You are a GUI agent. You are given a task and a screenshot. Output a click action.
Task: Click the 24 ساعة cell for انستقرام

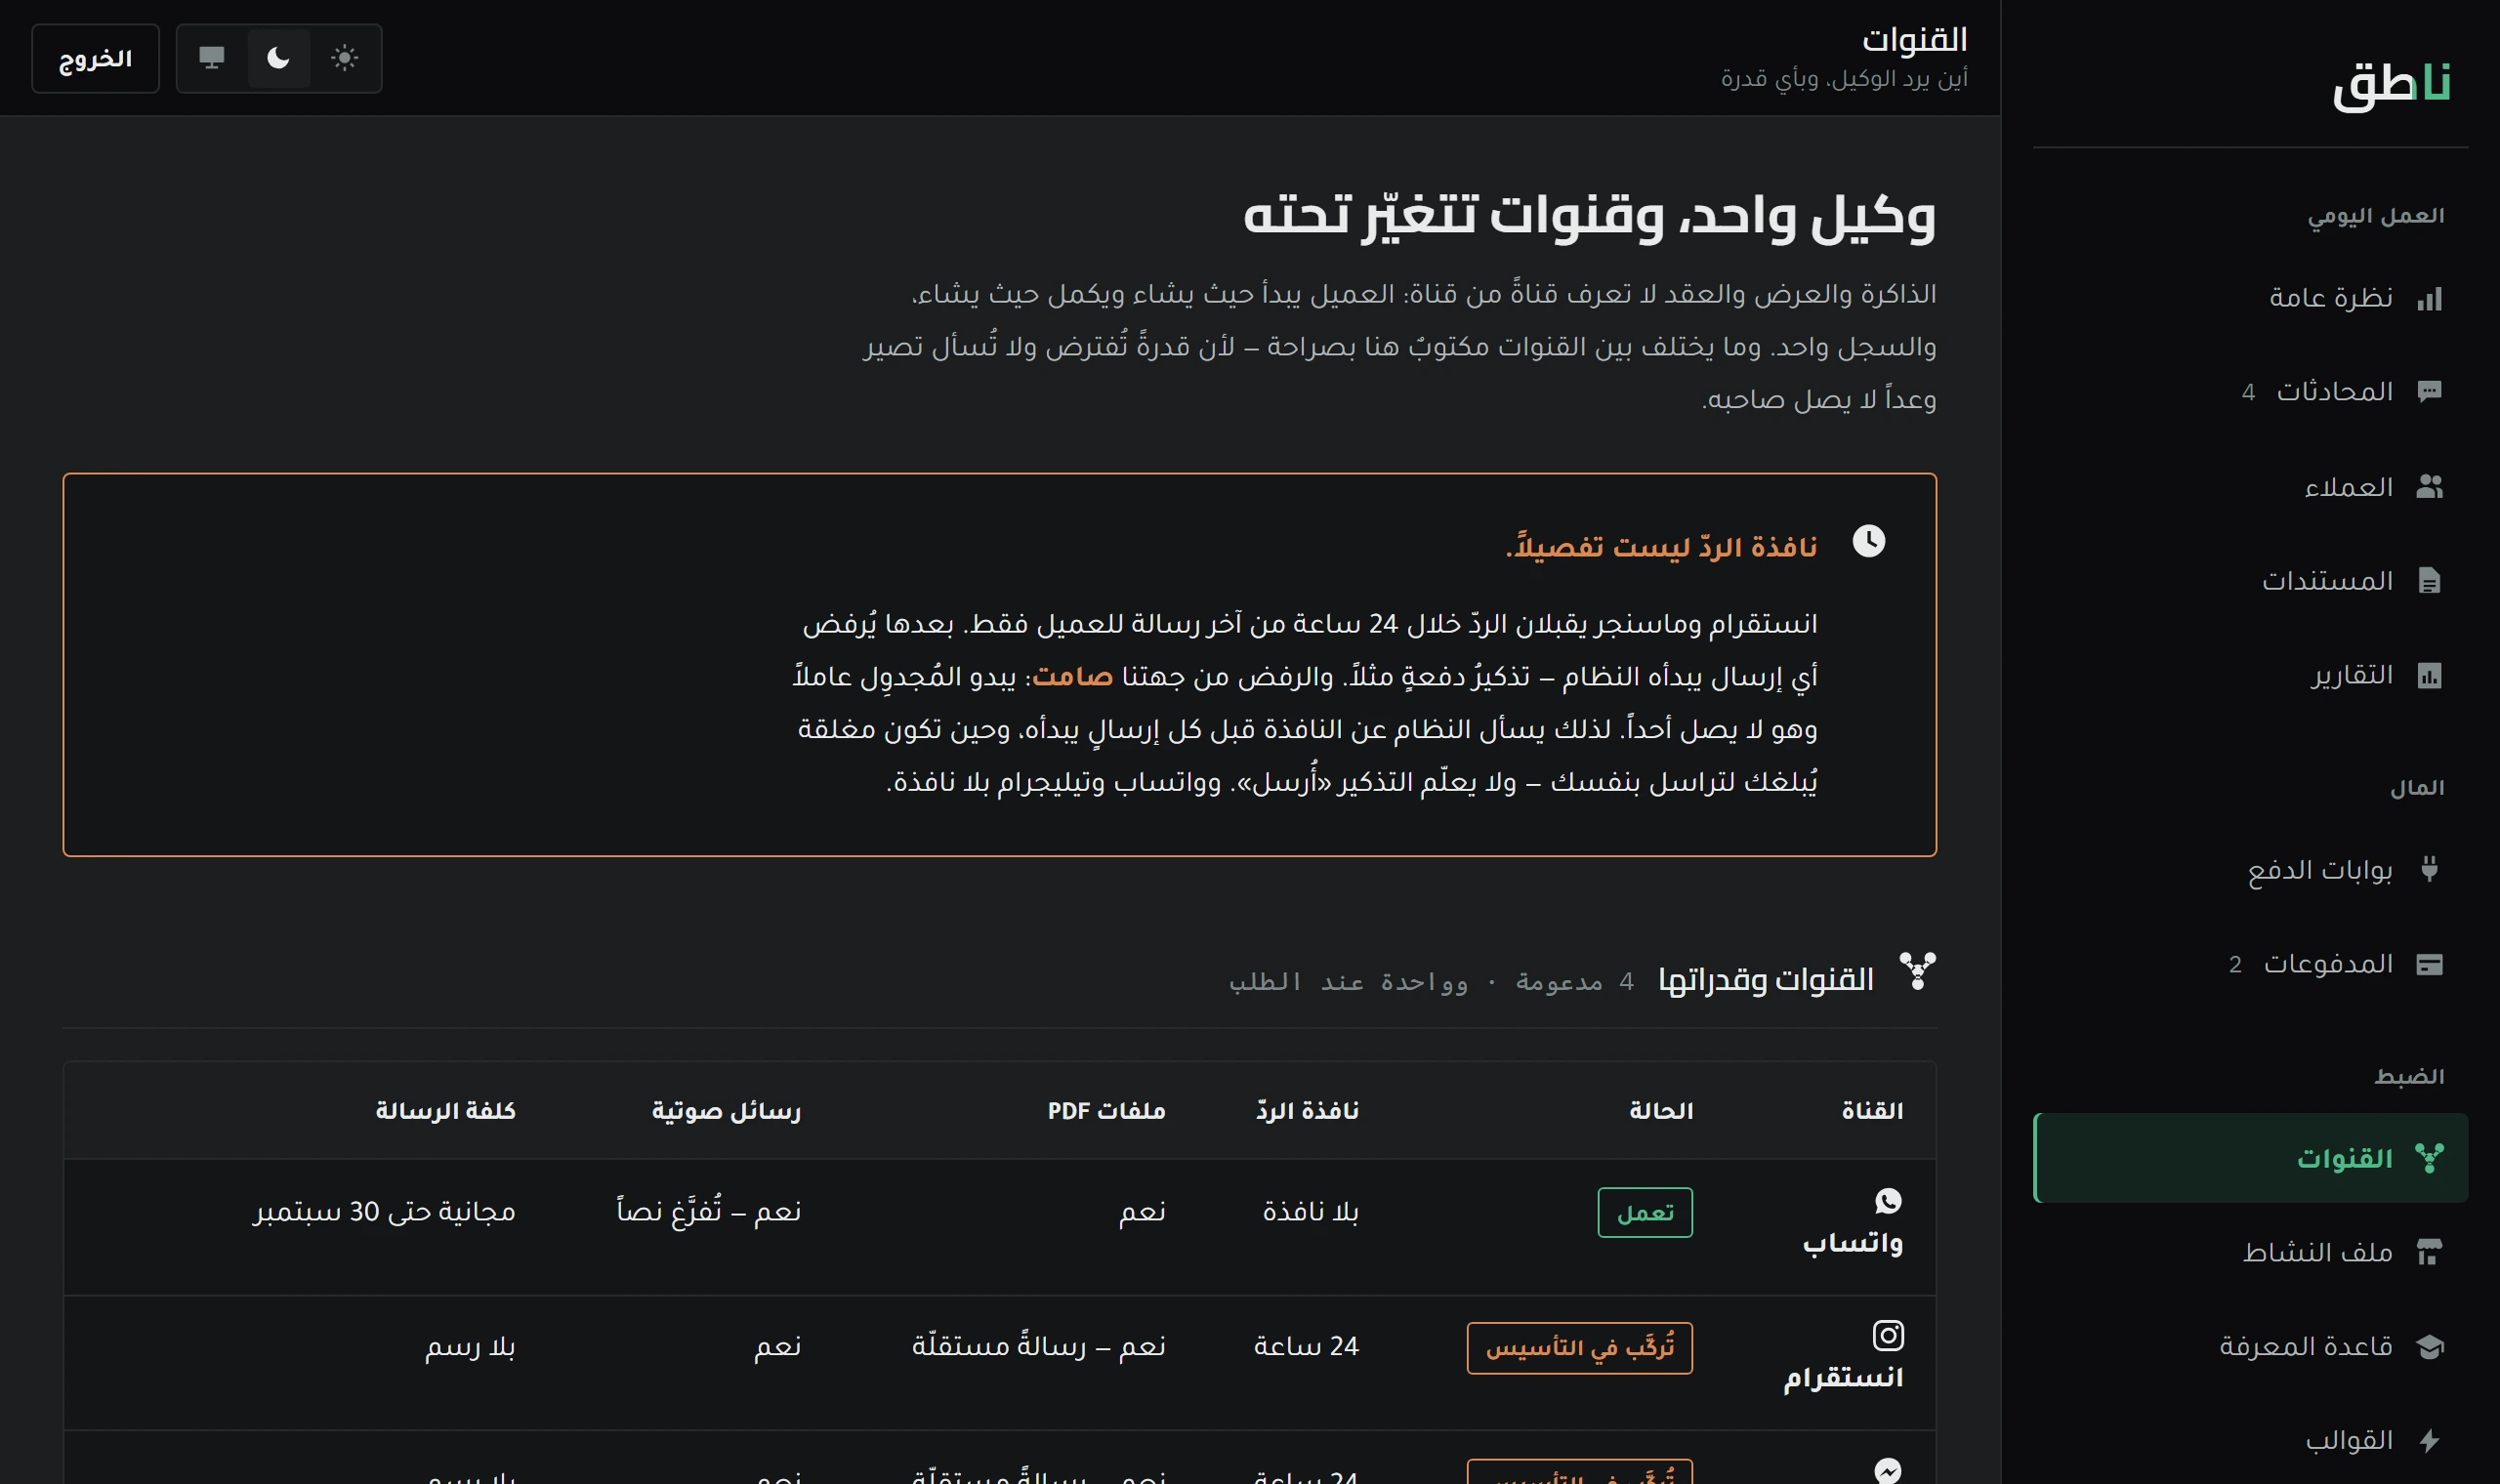coord(1306,1347)
